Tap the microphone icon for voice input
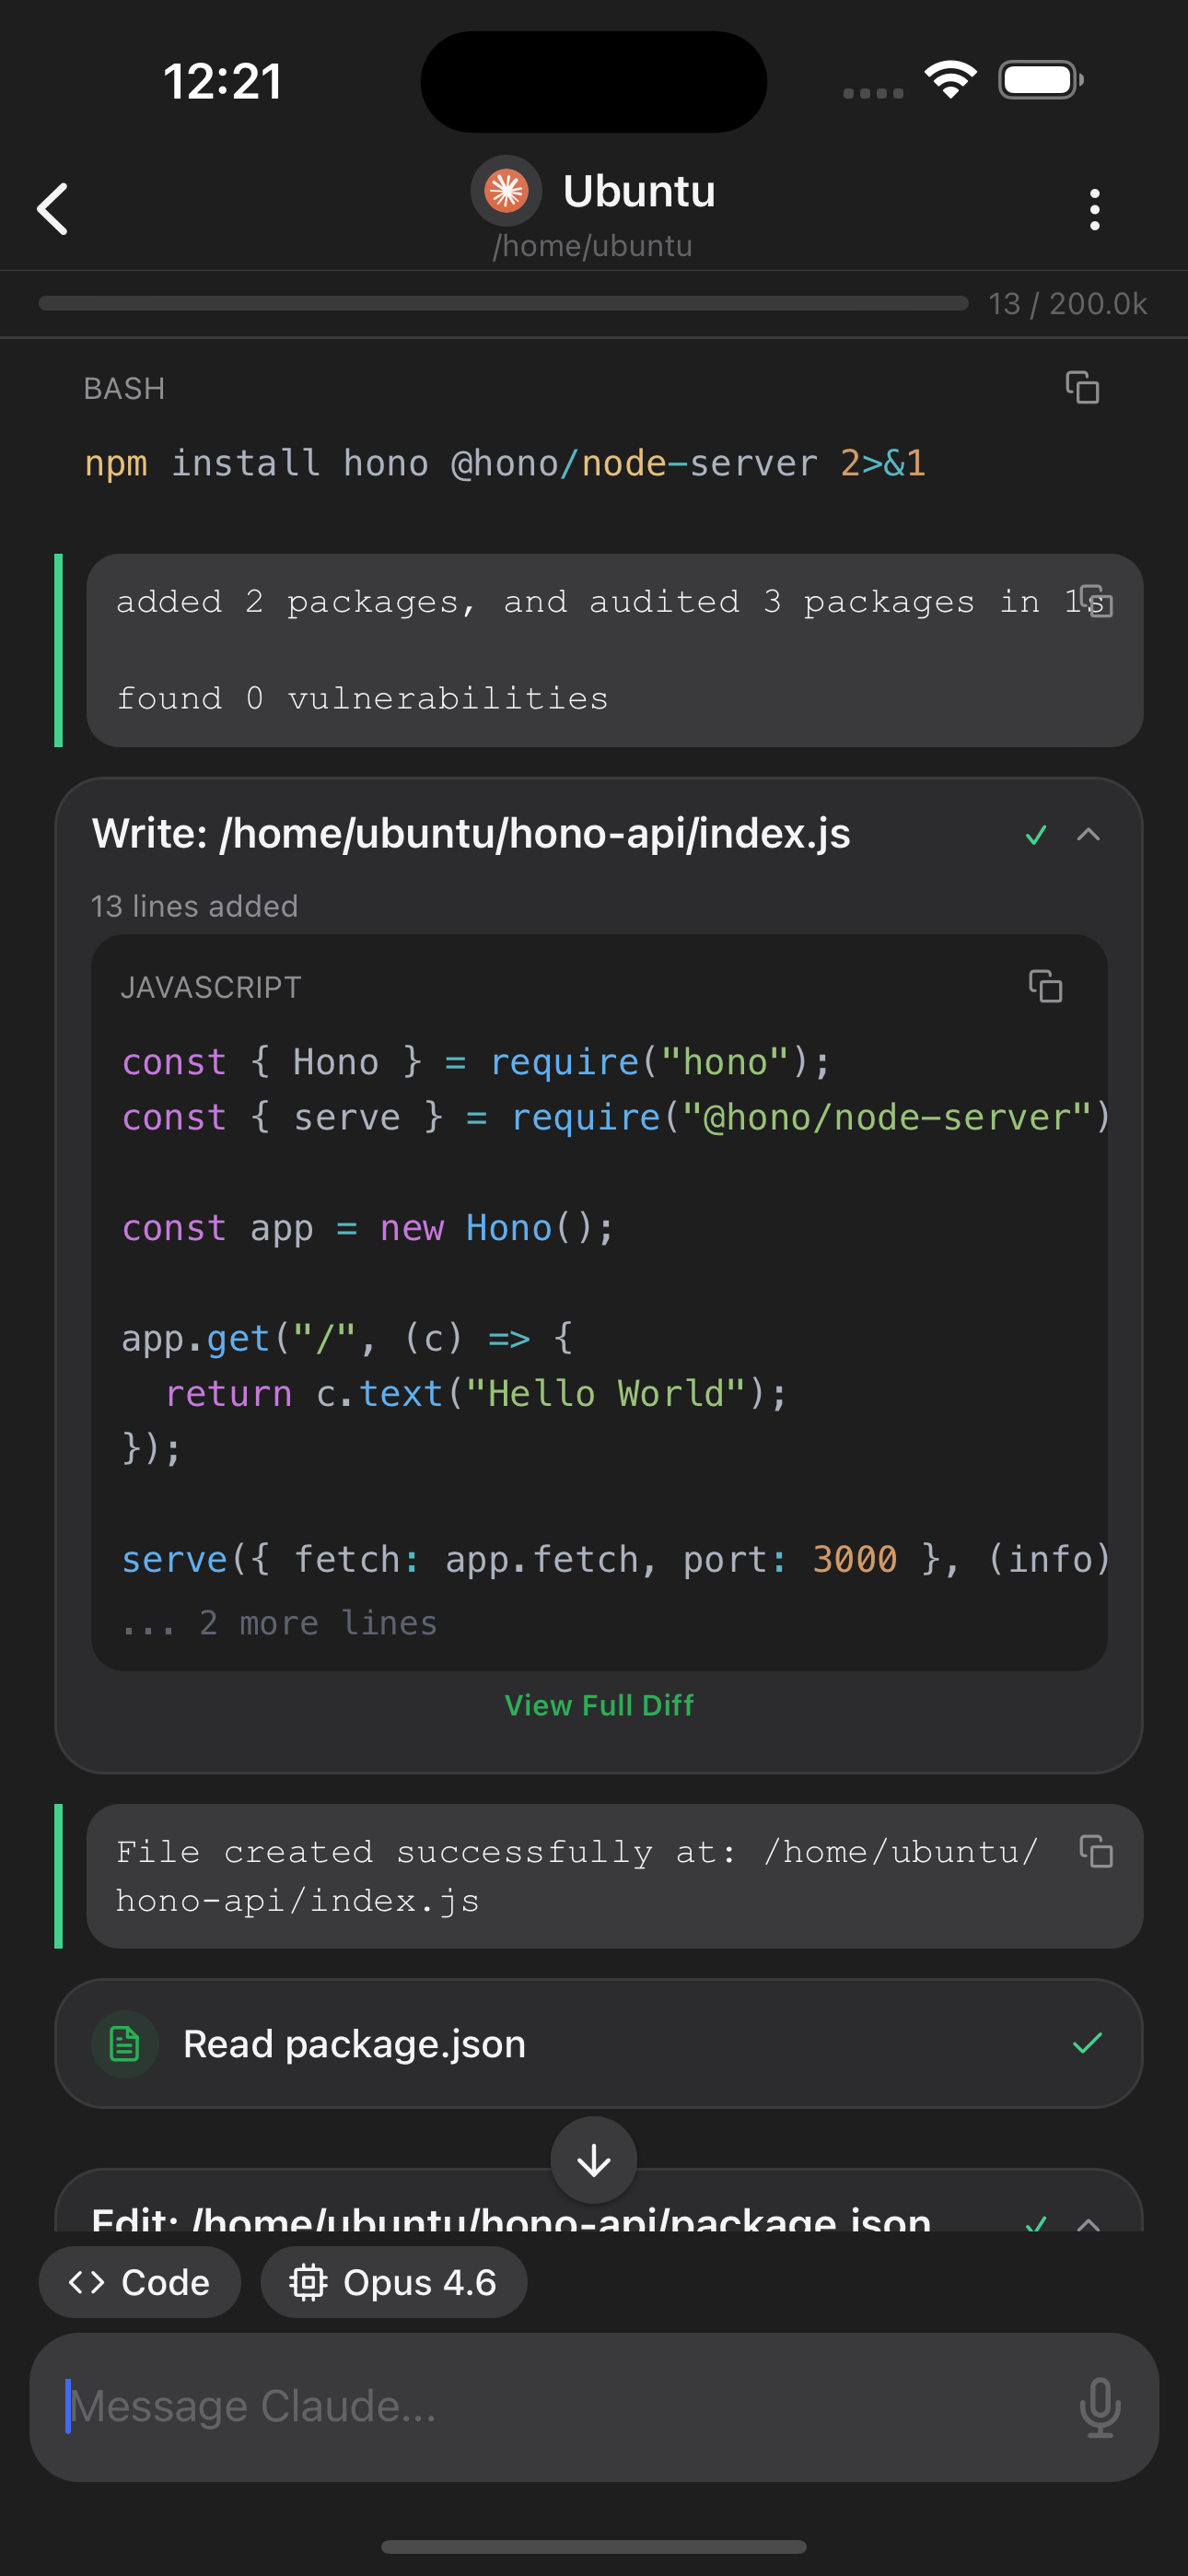This screenshot has height=2576, width=1188. [x=1100, y=2407]
